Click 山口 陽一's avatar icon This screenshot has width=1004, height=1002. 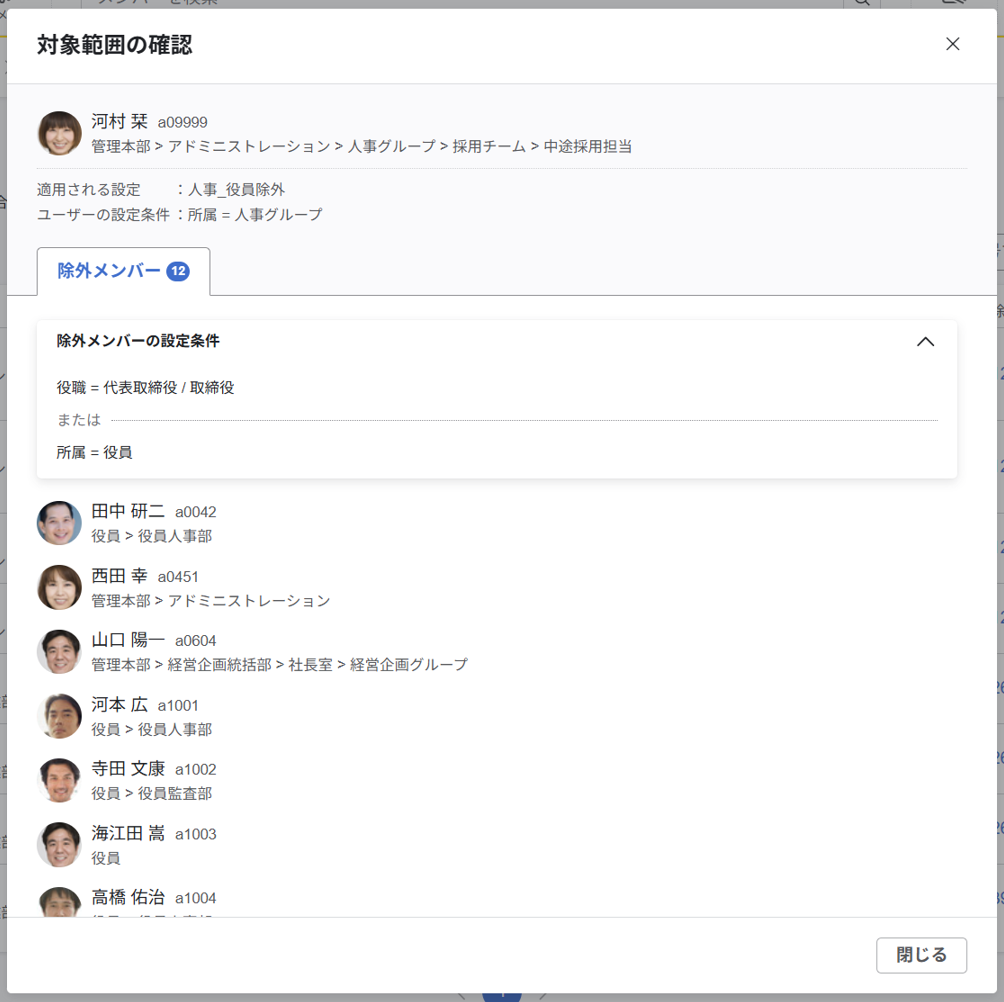(59, 652)
